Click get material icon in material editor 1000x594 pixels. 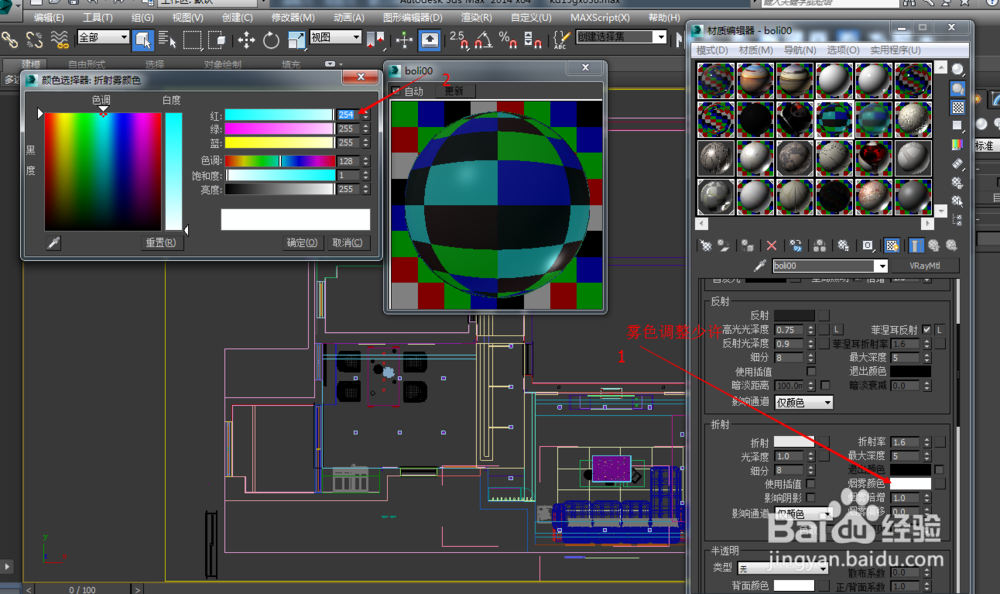(705, 246)
